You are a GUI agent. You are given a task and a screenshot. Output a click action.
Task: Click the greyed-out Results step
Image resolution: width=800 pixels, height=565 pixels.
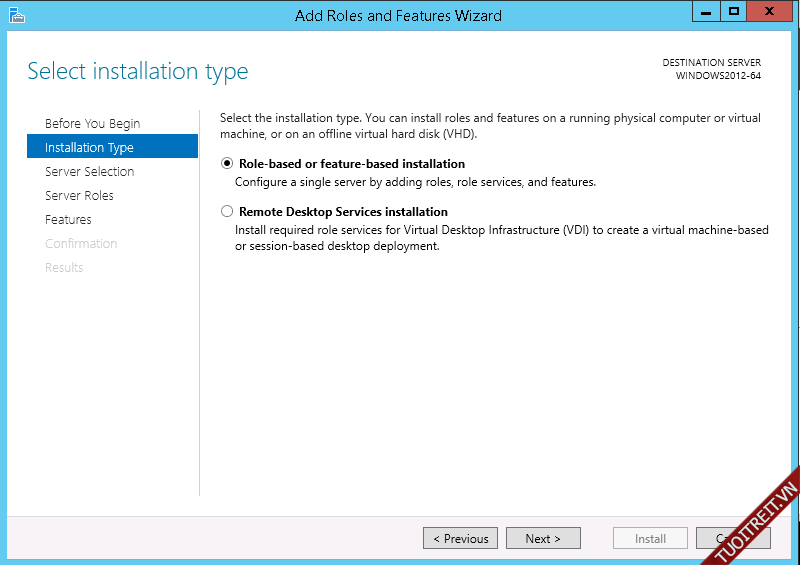[64, 267]
